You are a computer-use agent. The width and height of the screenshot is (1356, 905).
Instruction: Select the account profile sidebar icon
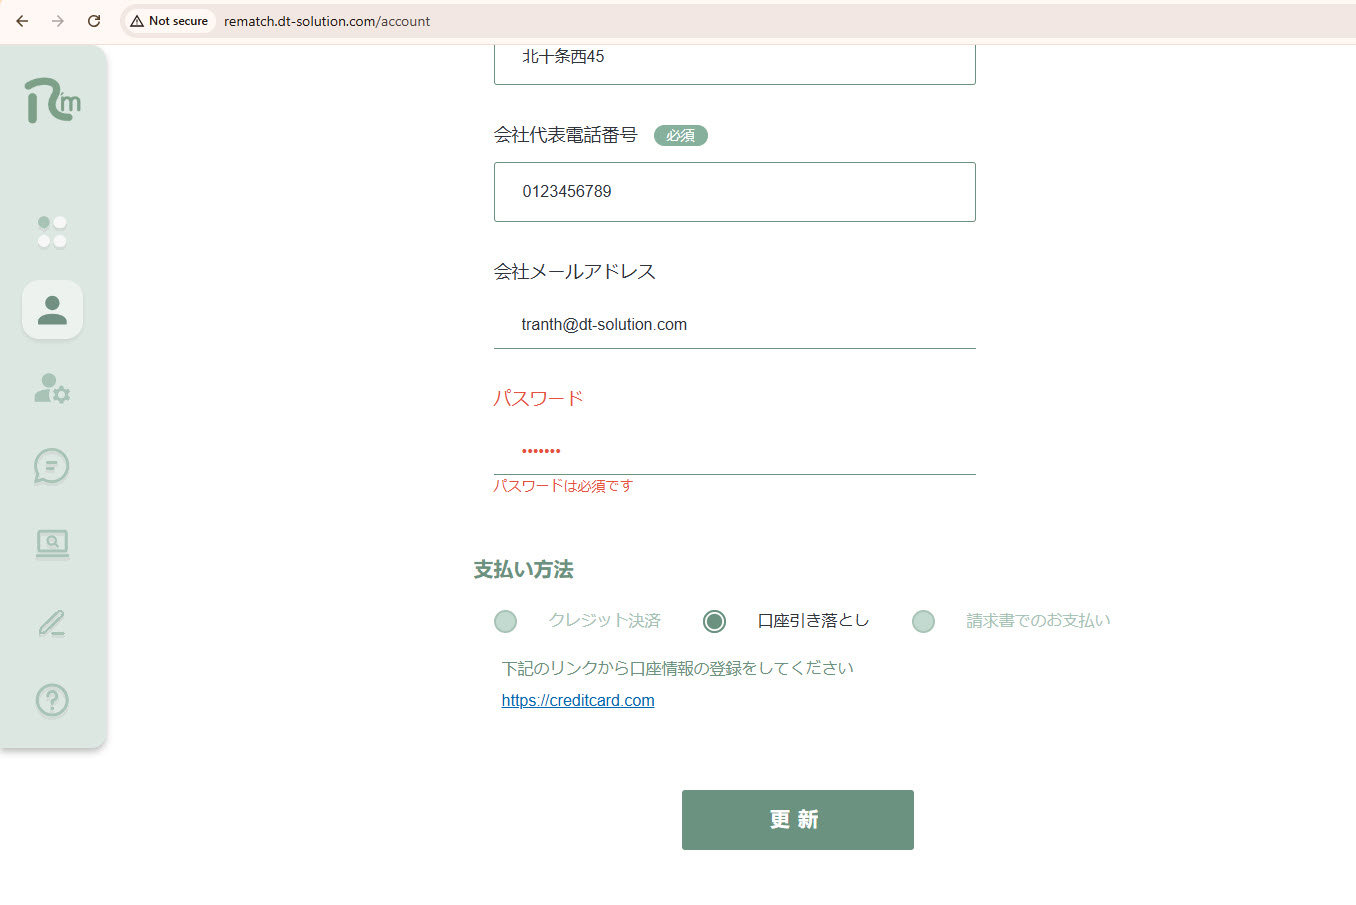[x=52, y=310]
